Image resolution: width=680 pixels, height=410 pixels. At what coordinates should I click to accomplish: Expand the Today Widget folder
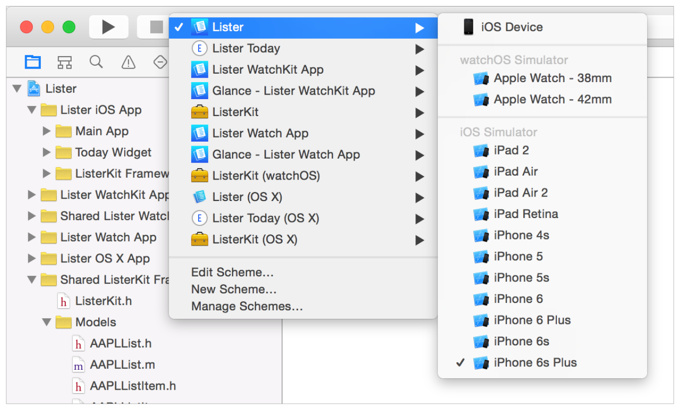coord(46,152)
